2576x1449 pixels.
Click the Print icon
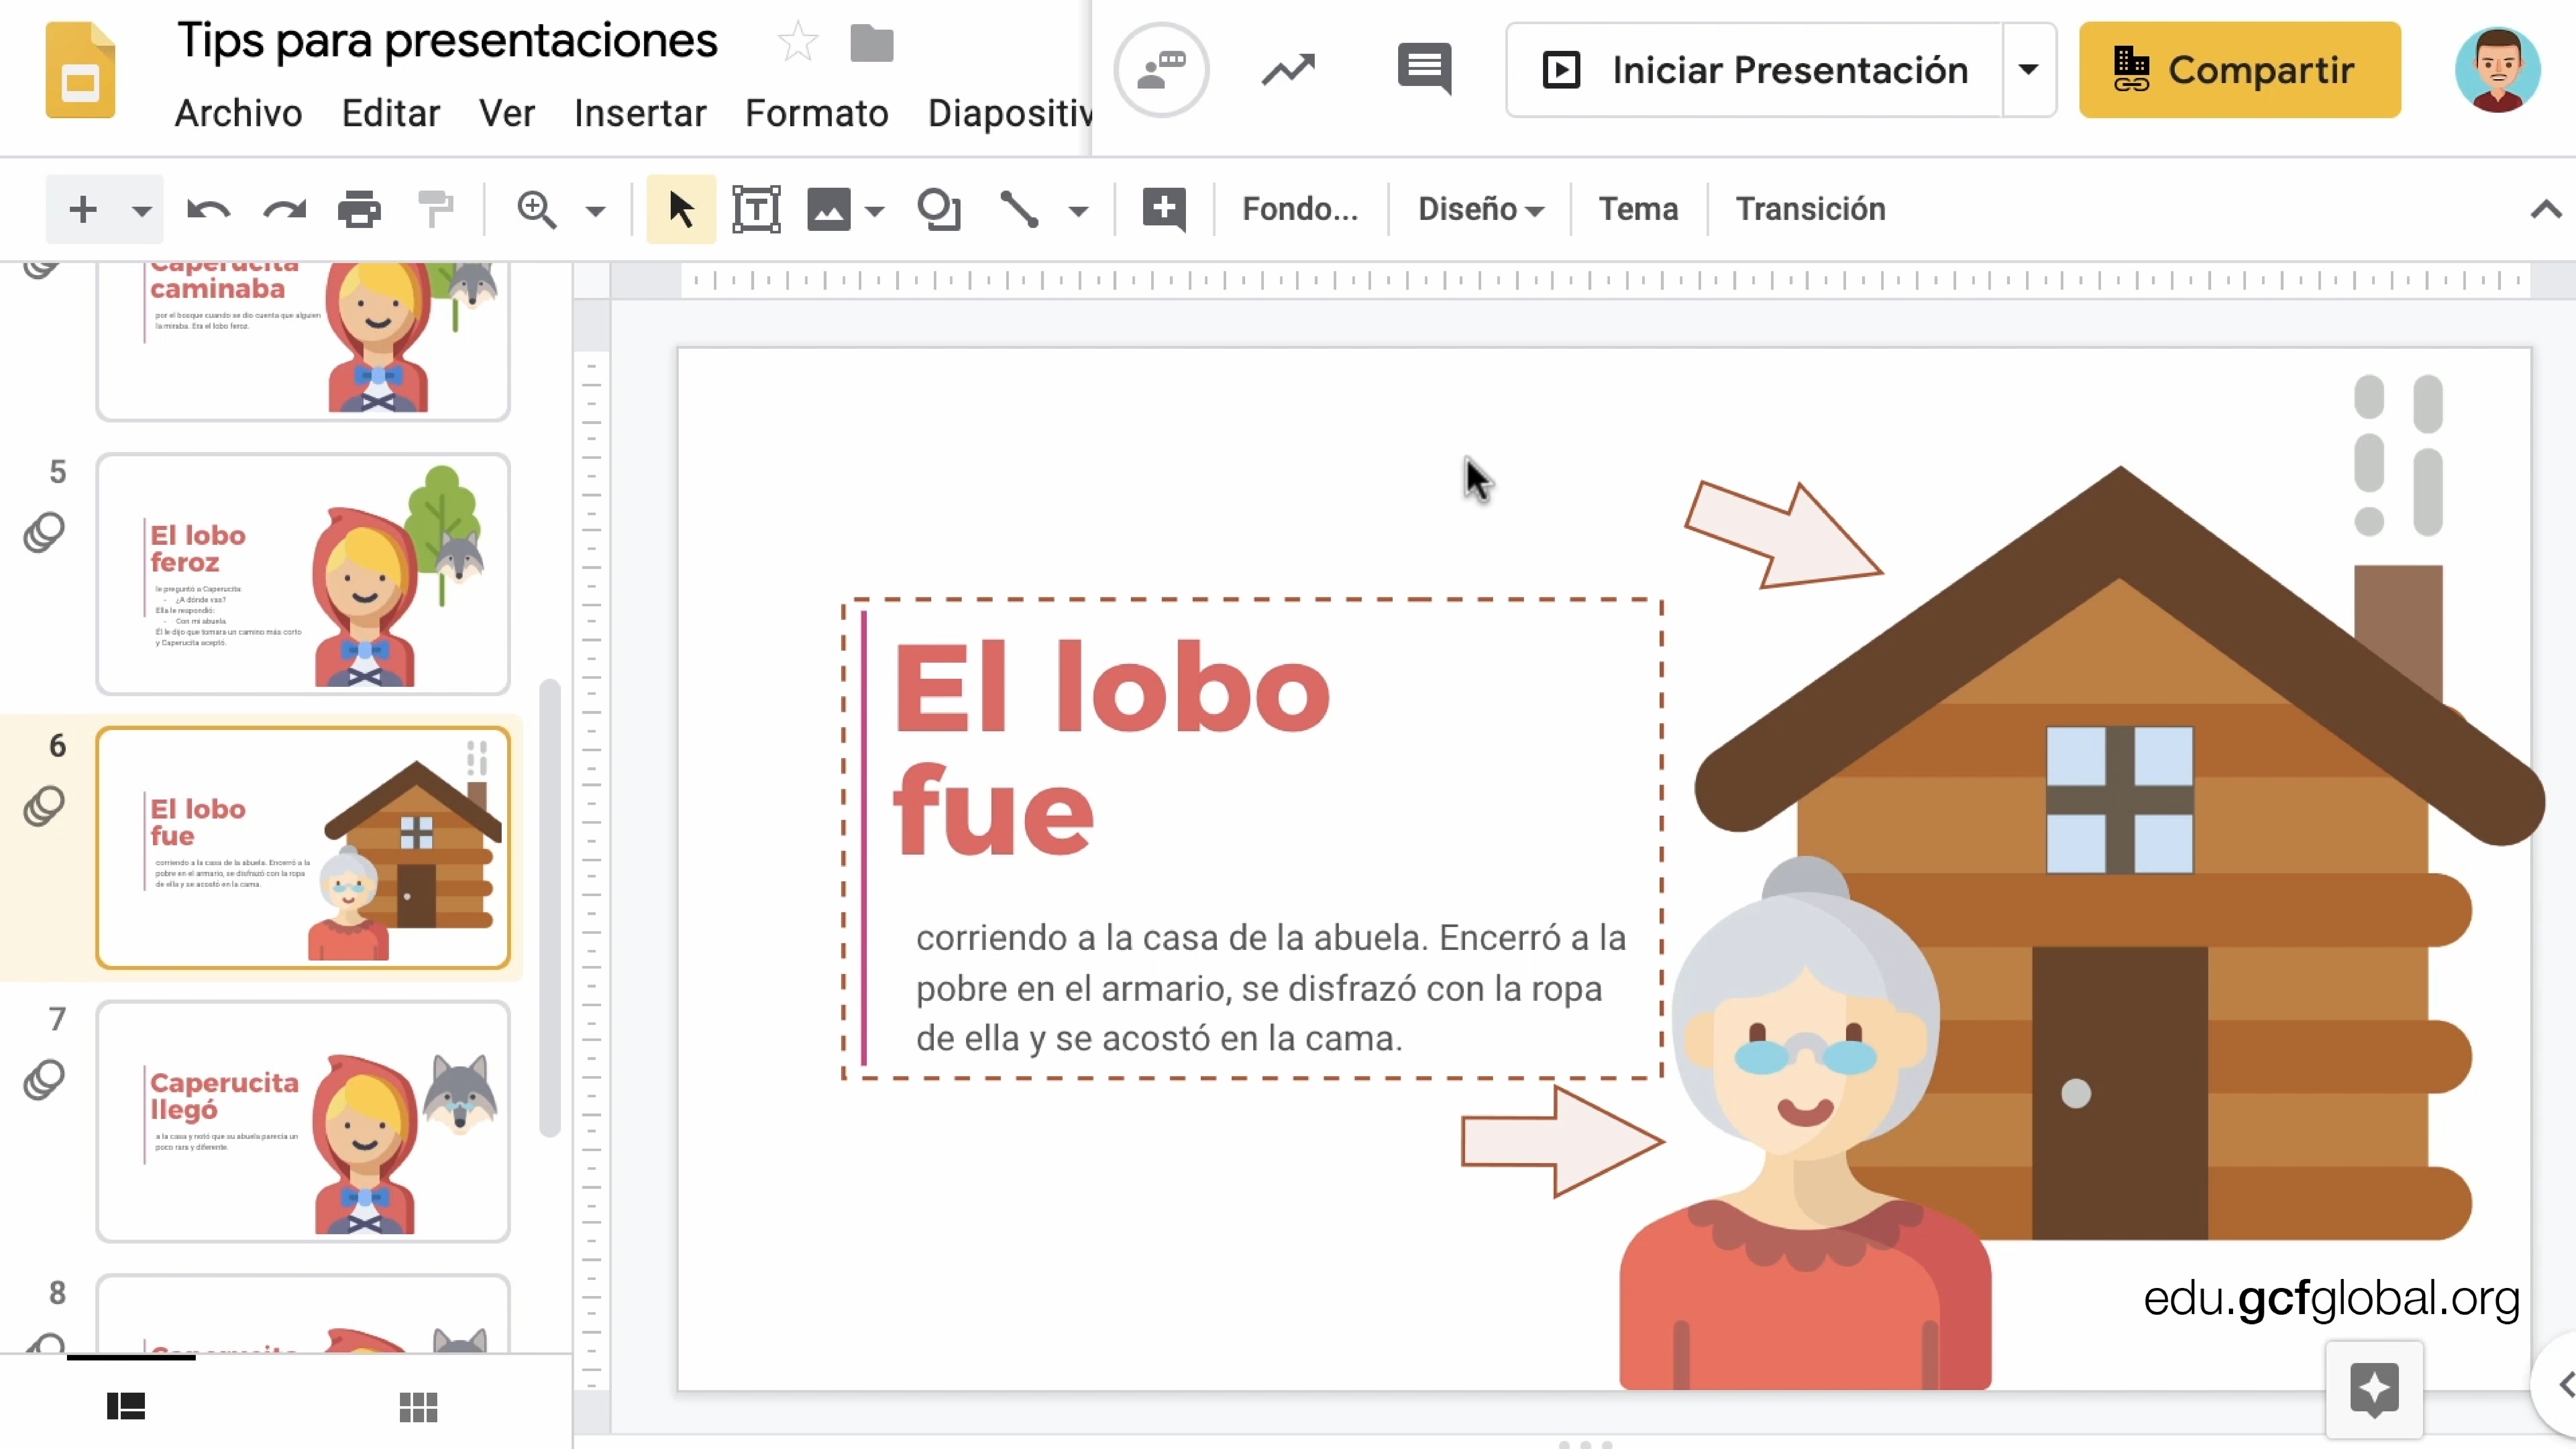point(359,210)
